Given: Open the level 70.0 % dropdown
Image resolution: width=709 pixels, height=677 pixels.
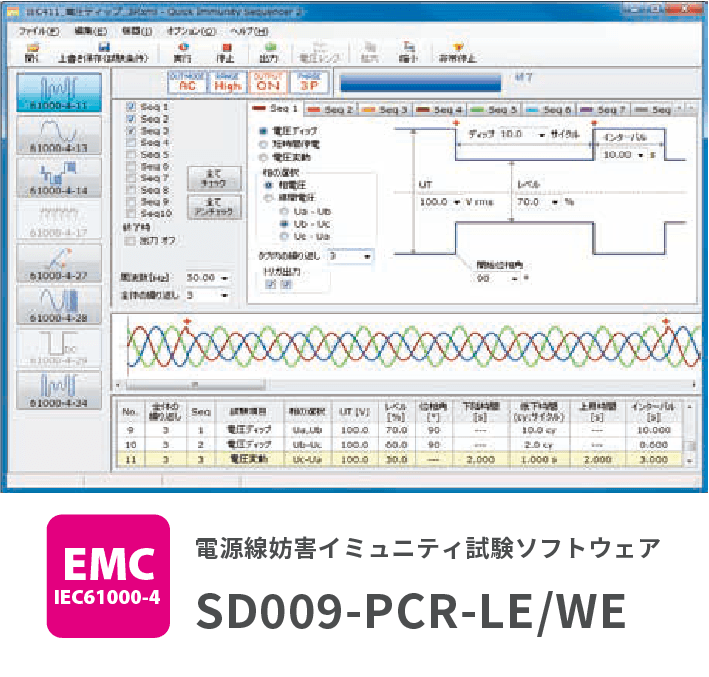Looking at the screenshot, I should click(555, 202).
